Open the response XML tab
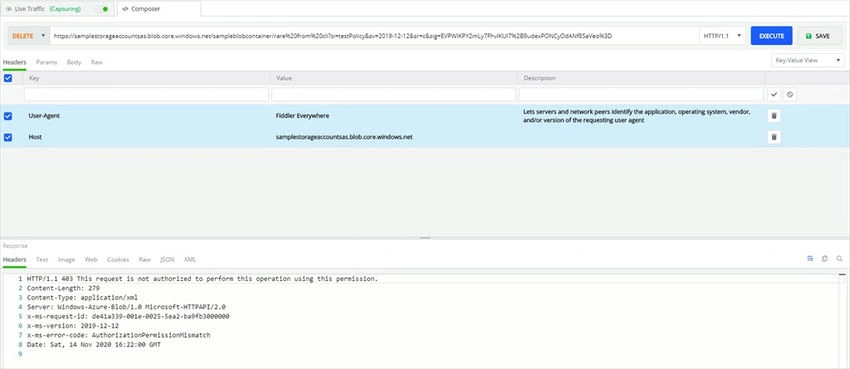The width and height of the screenshot is (850, 369). point(190,260)
